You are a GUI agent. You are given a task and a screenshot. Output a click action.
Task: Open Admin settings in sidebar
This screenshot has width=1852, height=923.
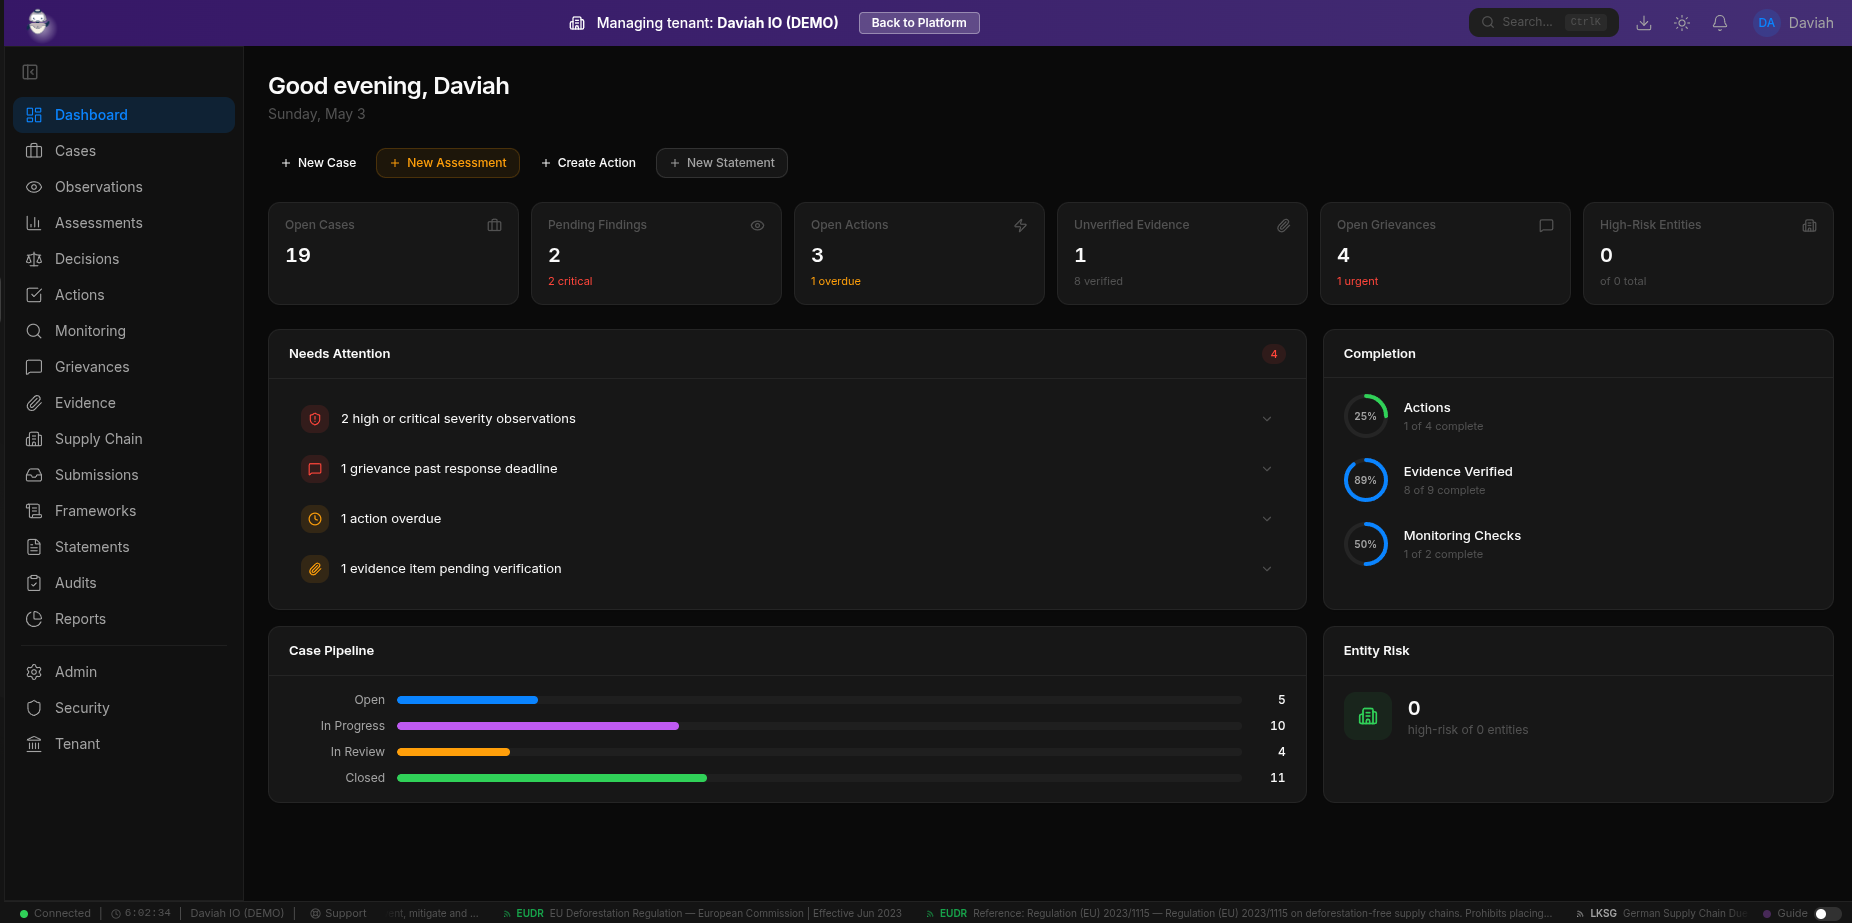pyautogui.click(x=124, y=672)
